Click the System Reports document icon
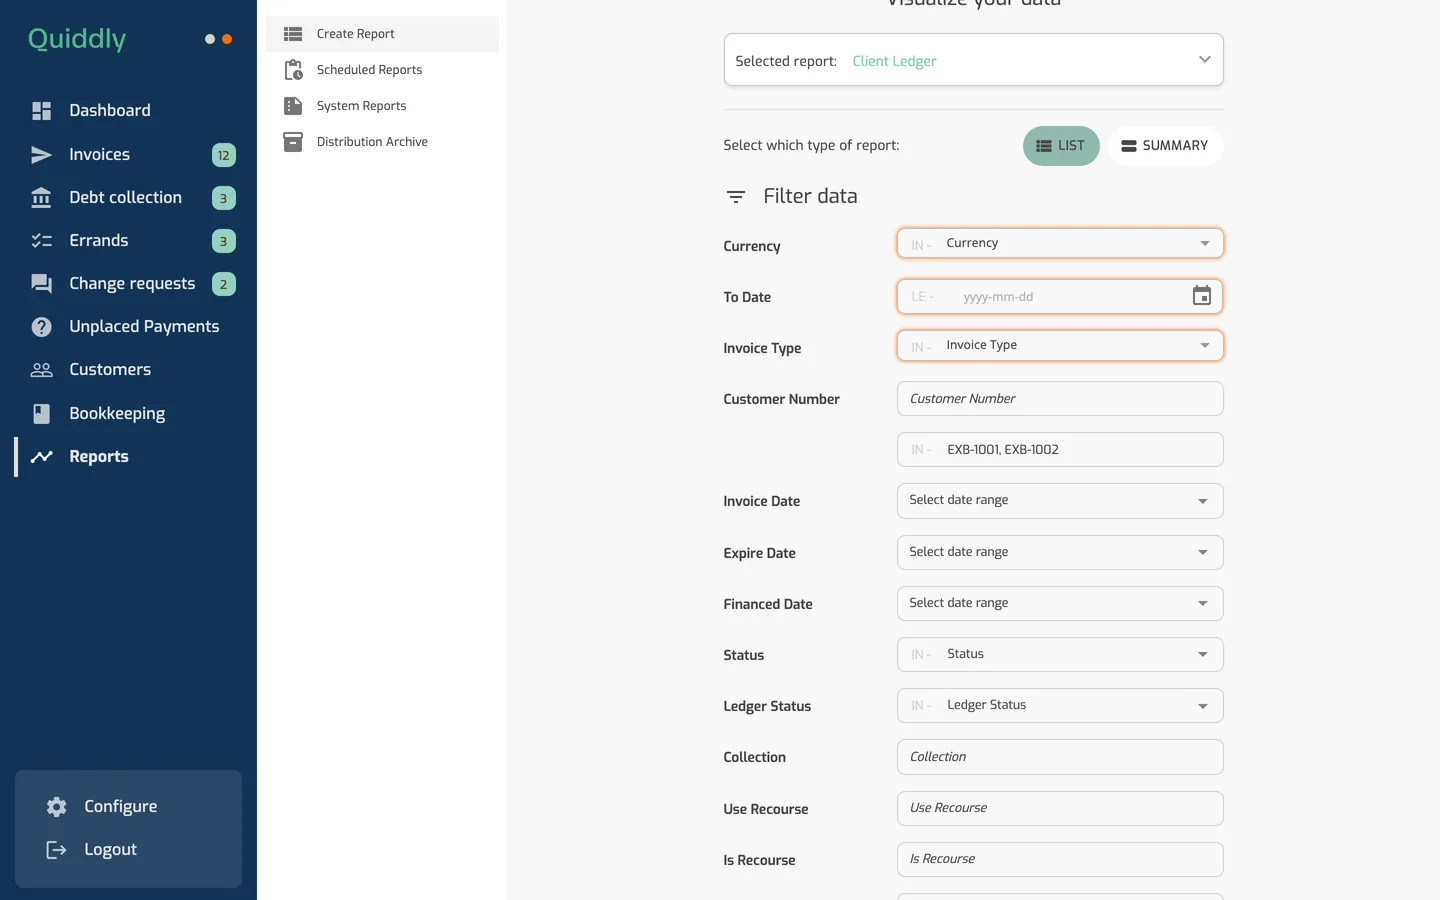1440x900 pixels. (293, 106)
